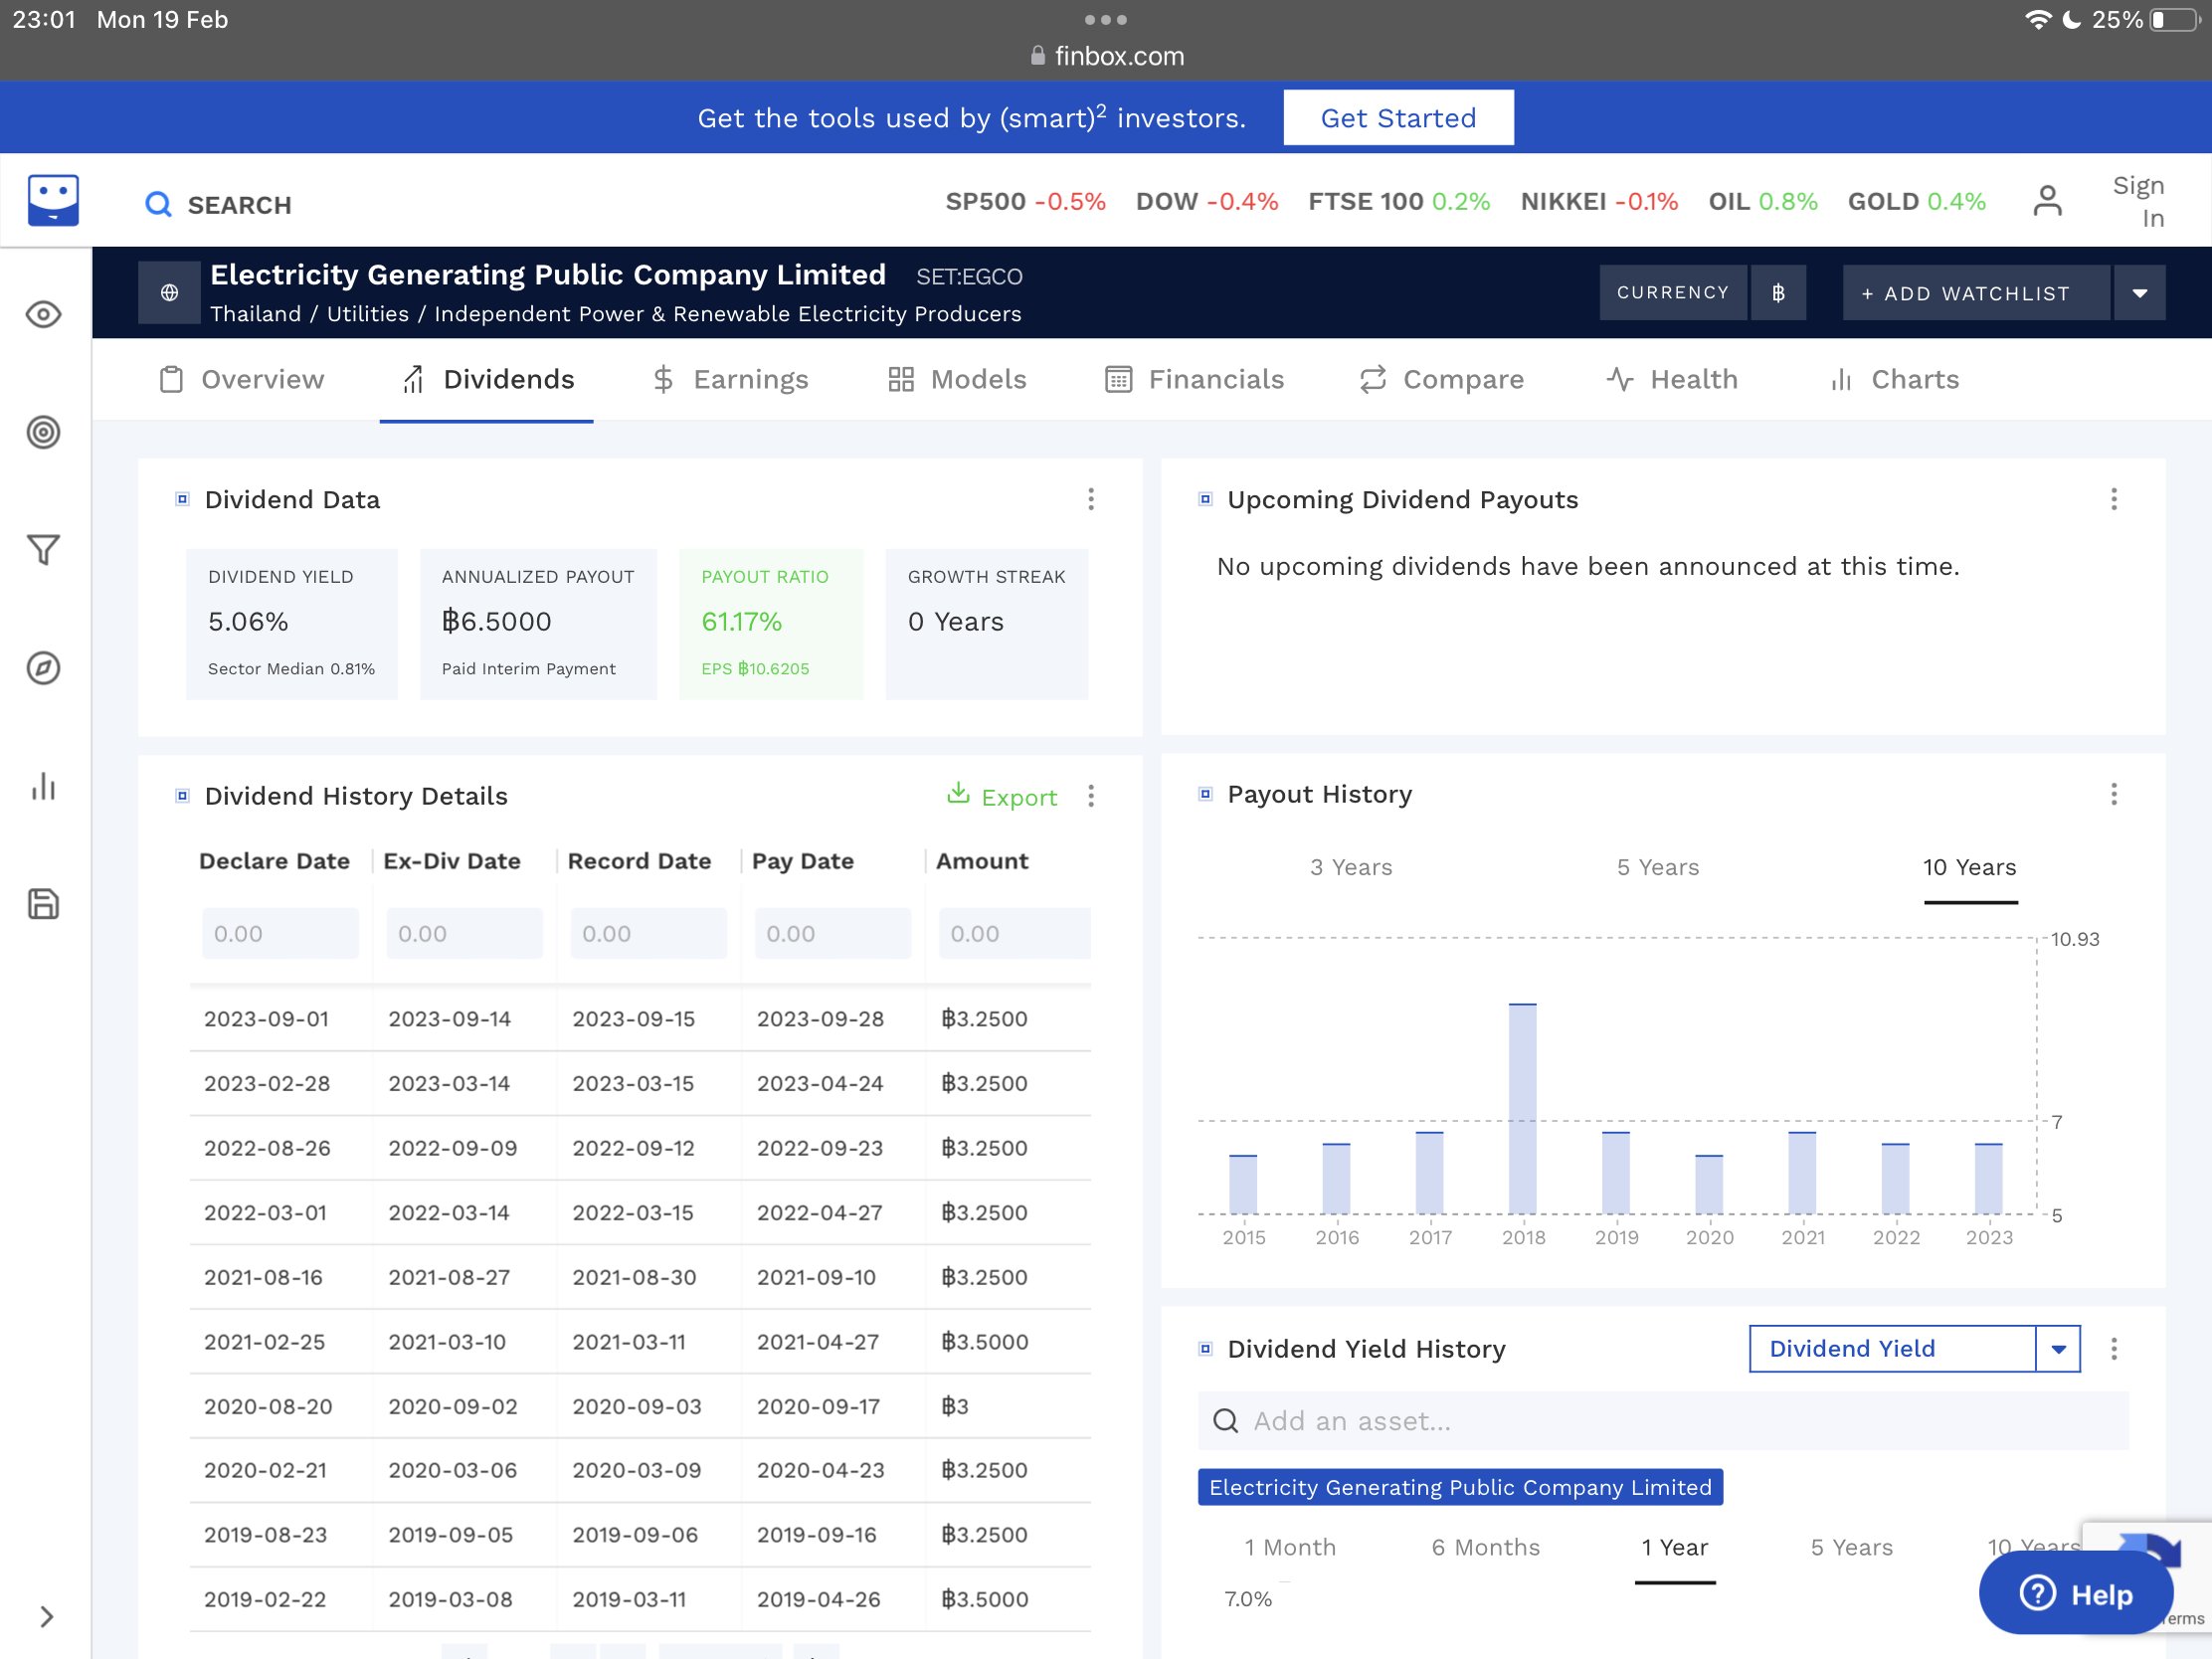Click the Record Date filter field
The height and width of the screenshot is (1659, 2212).
(x=648, y=933)
